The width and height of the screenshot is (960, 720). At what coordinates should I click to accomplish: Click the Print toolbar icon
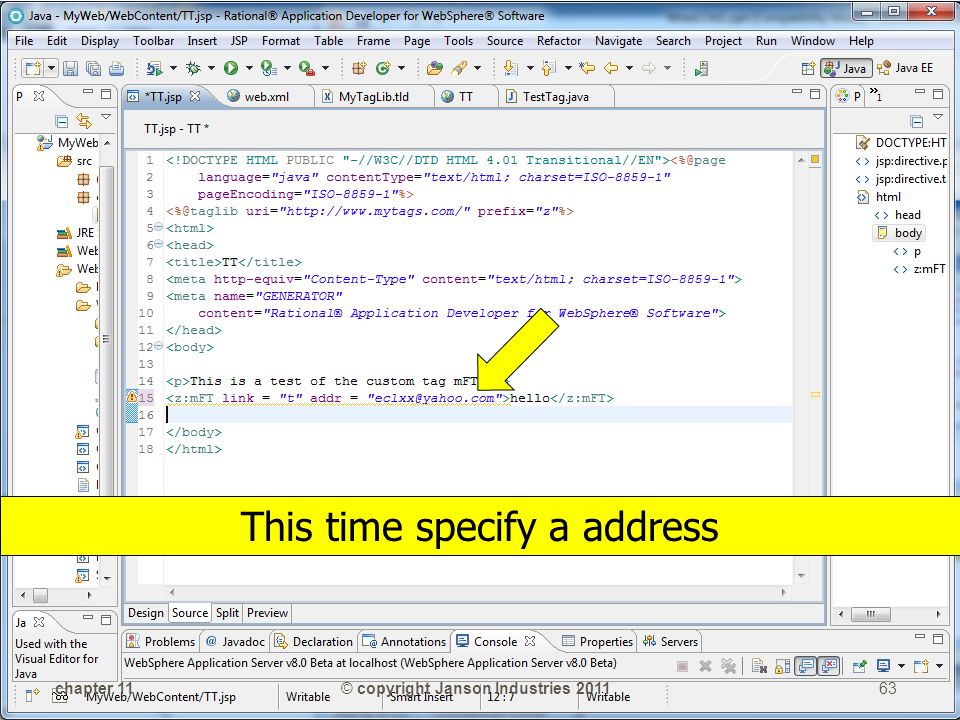coord(116,68)
